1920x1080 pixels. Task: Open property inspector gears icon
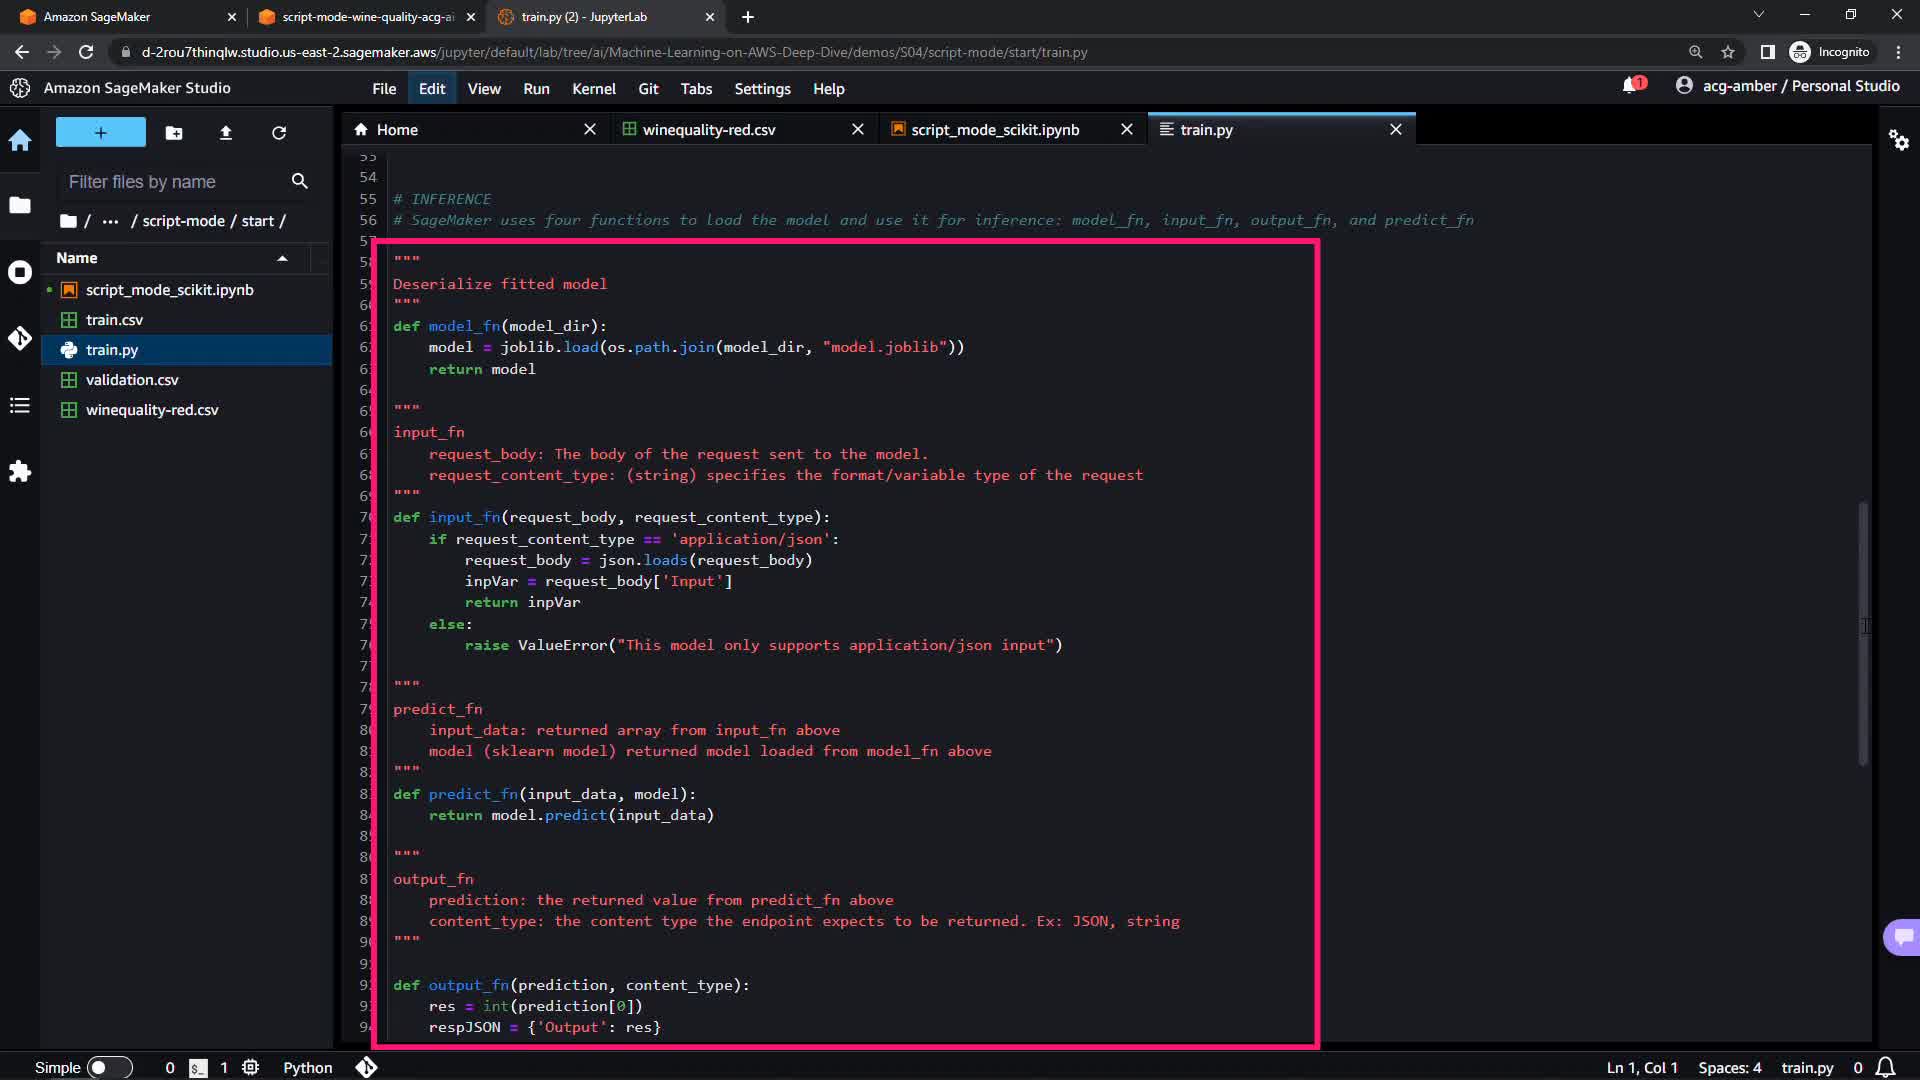[1898, 140]
